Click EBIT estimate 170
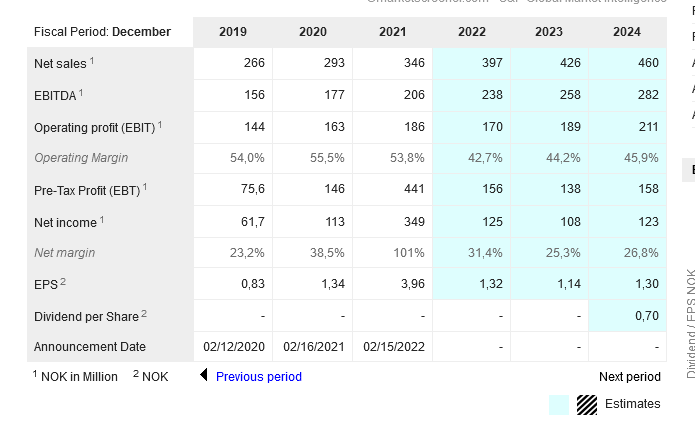 click(x=492, y=127)
